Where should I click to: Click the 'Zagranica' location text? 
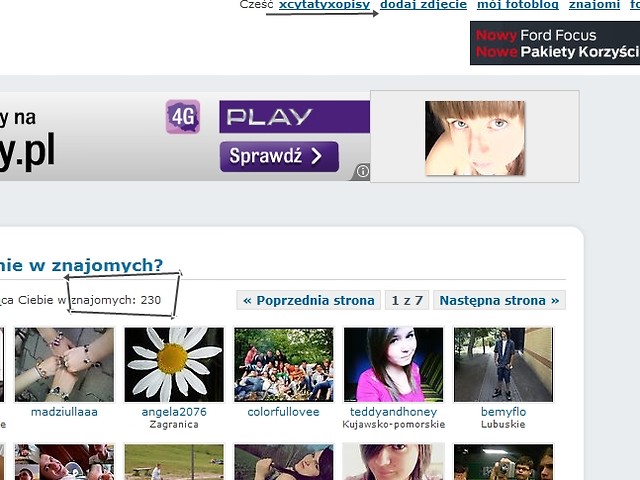tap(174, 424)
